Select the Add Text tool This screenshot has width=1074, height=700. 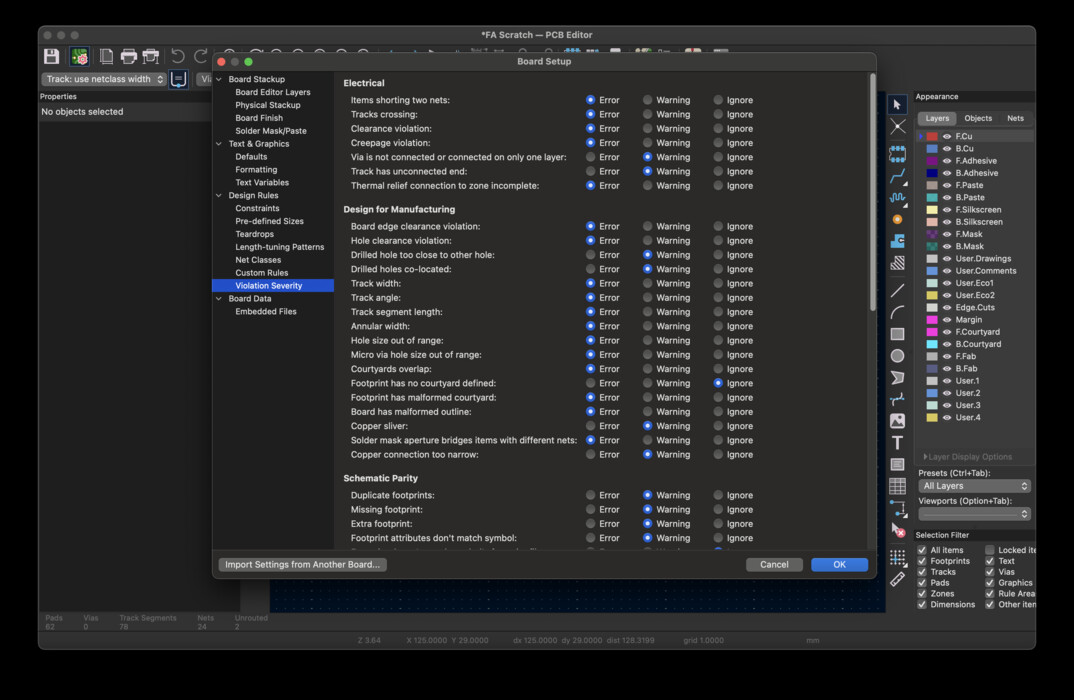point(897,442)
